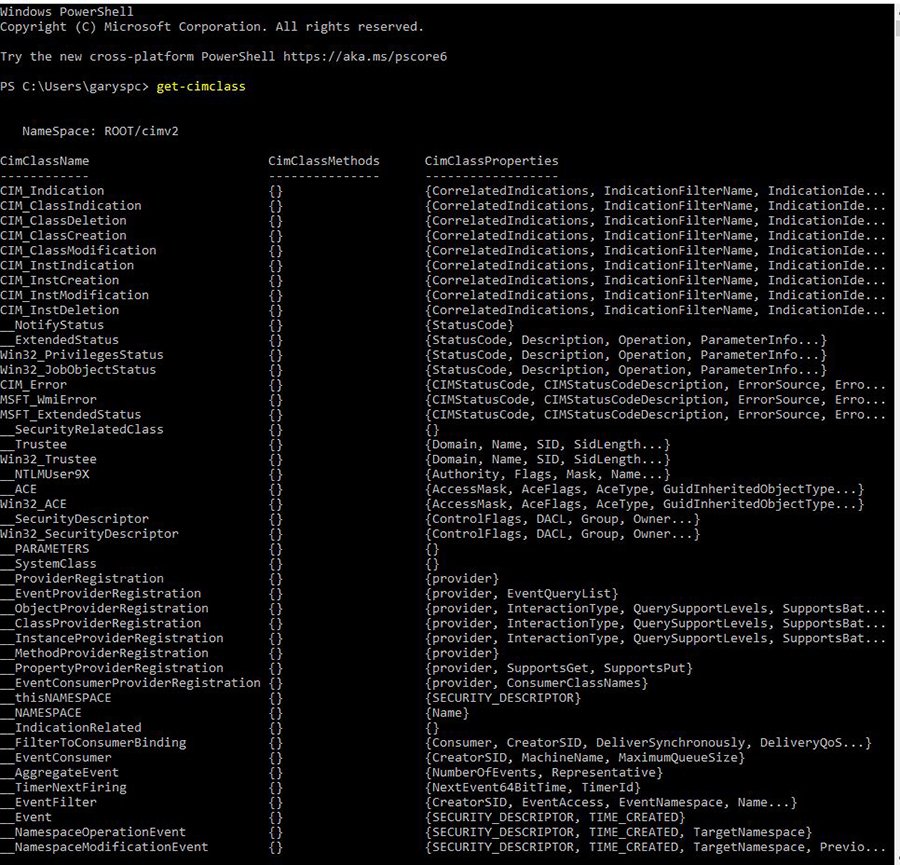Image resolution: width=900 pixels, height=865 pixels.
Task: Select the CIM_Indication class name
Action: point(52,191)
